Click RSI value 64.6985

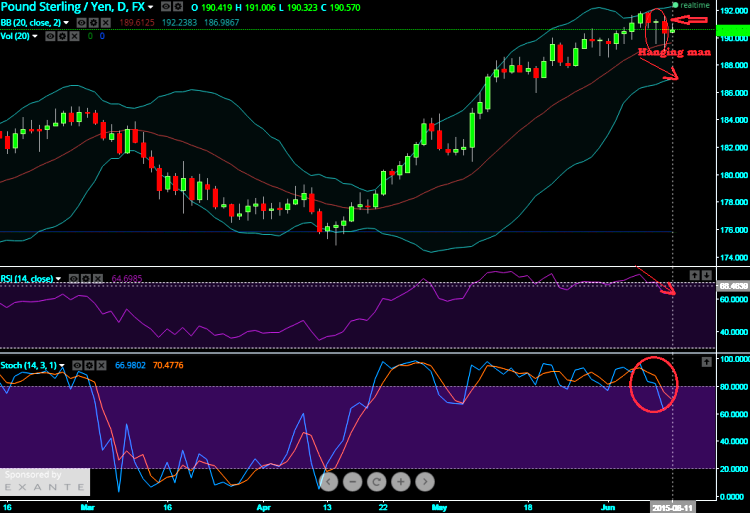pyautogui.click(x=127, y=279)
